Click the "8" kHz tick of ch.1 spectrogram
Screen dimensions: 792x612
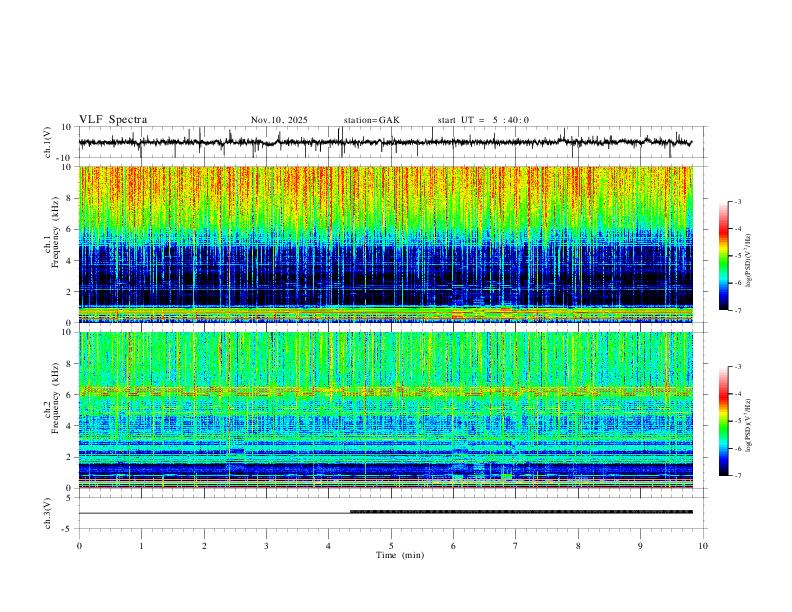click(70, 198)
